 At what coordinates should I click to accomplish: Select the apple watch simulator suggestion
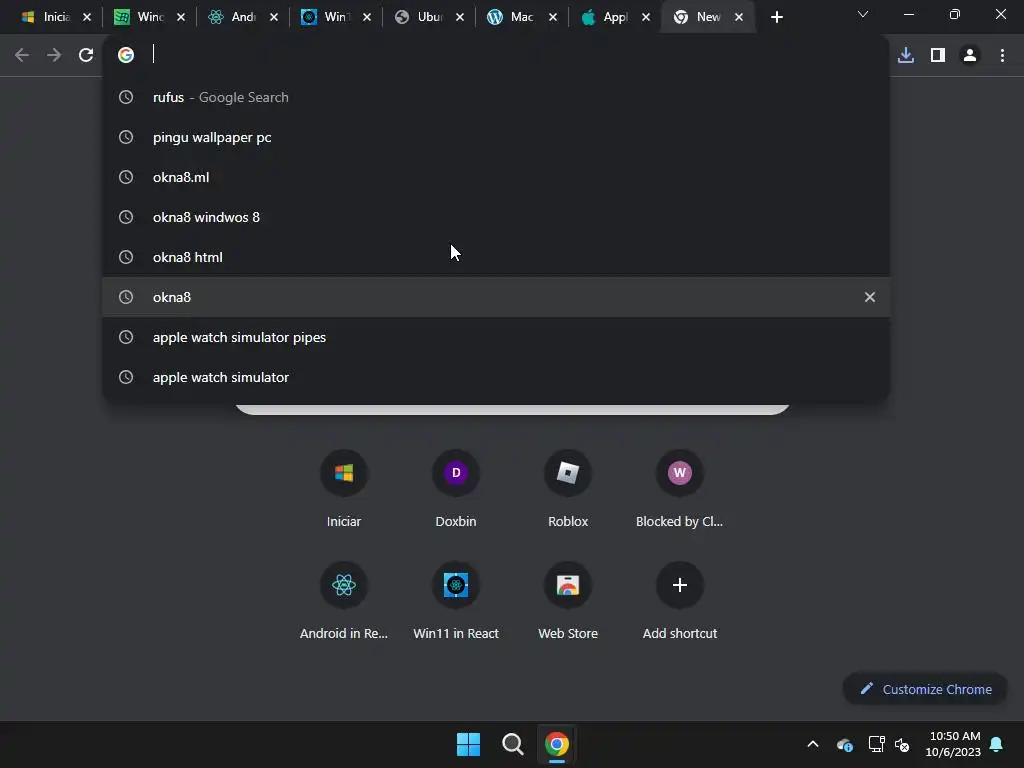[496, 377]
